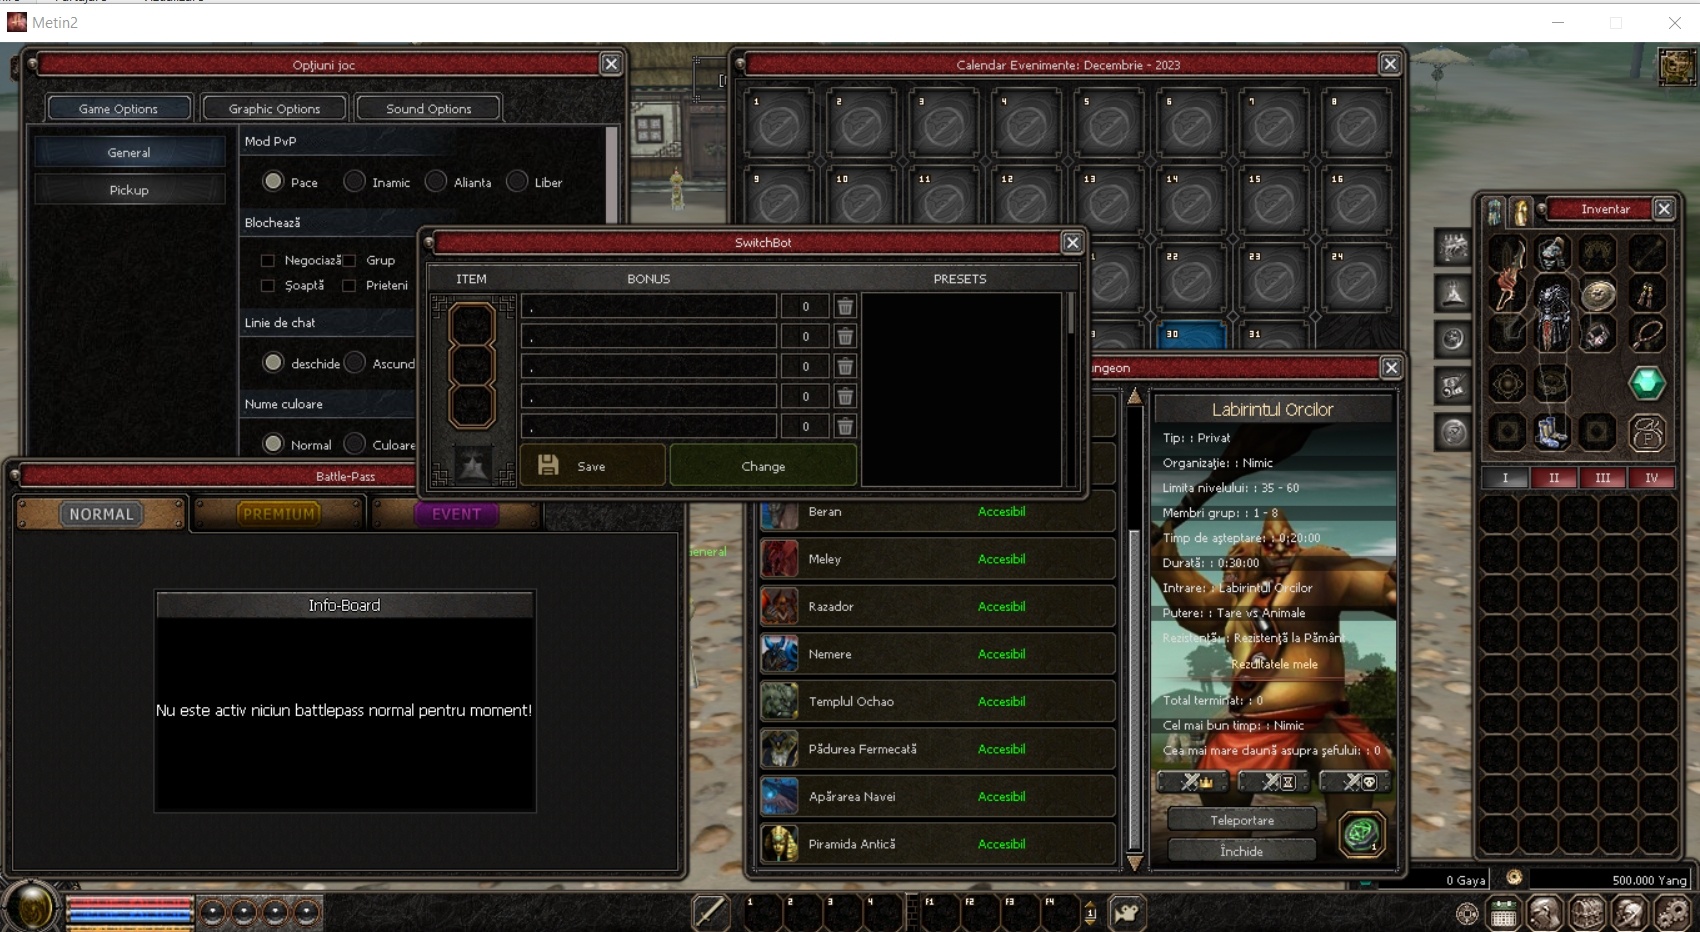The image size is (1700, 932).
Task: Open the settings gears icon in bottom bar
Action: [1672, 913]
